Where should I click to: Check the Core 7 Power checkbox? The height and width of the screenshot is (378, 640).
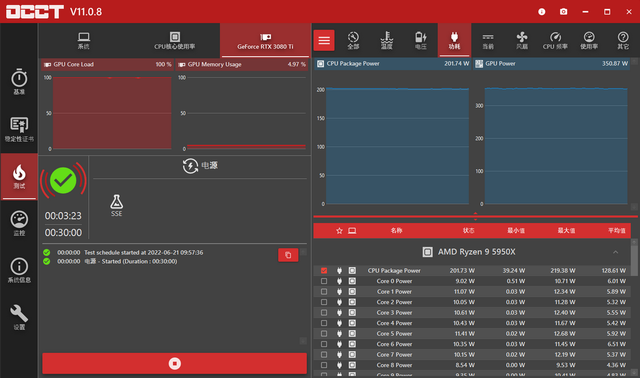(x=324, y=354)
